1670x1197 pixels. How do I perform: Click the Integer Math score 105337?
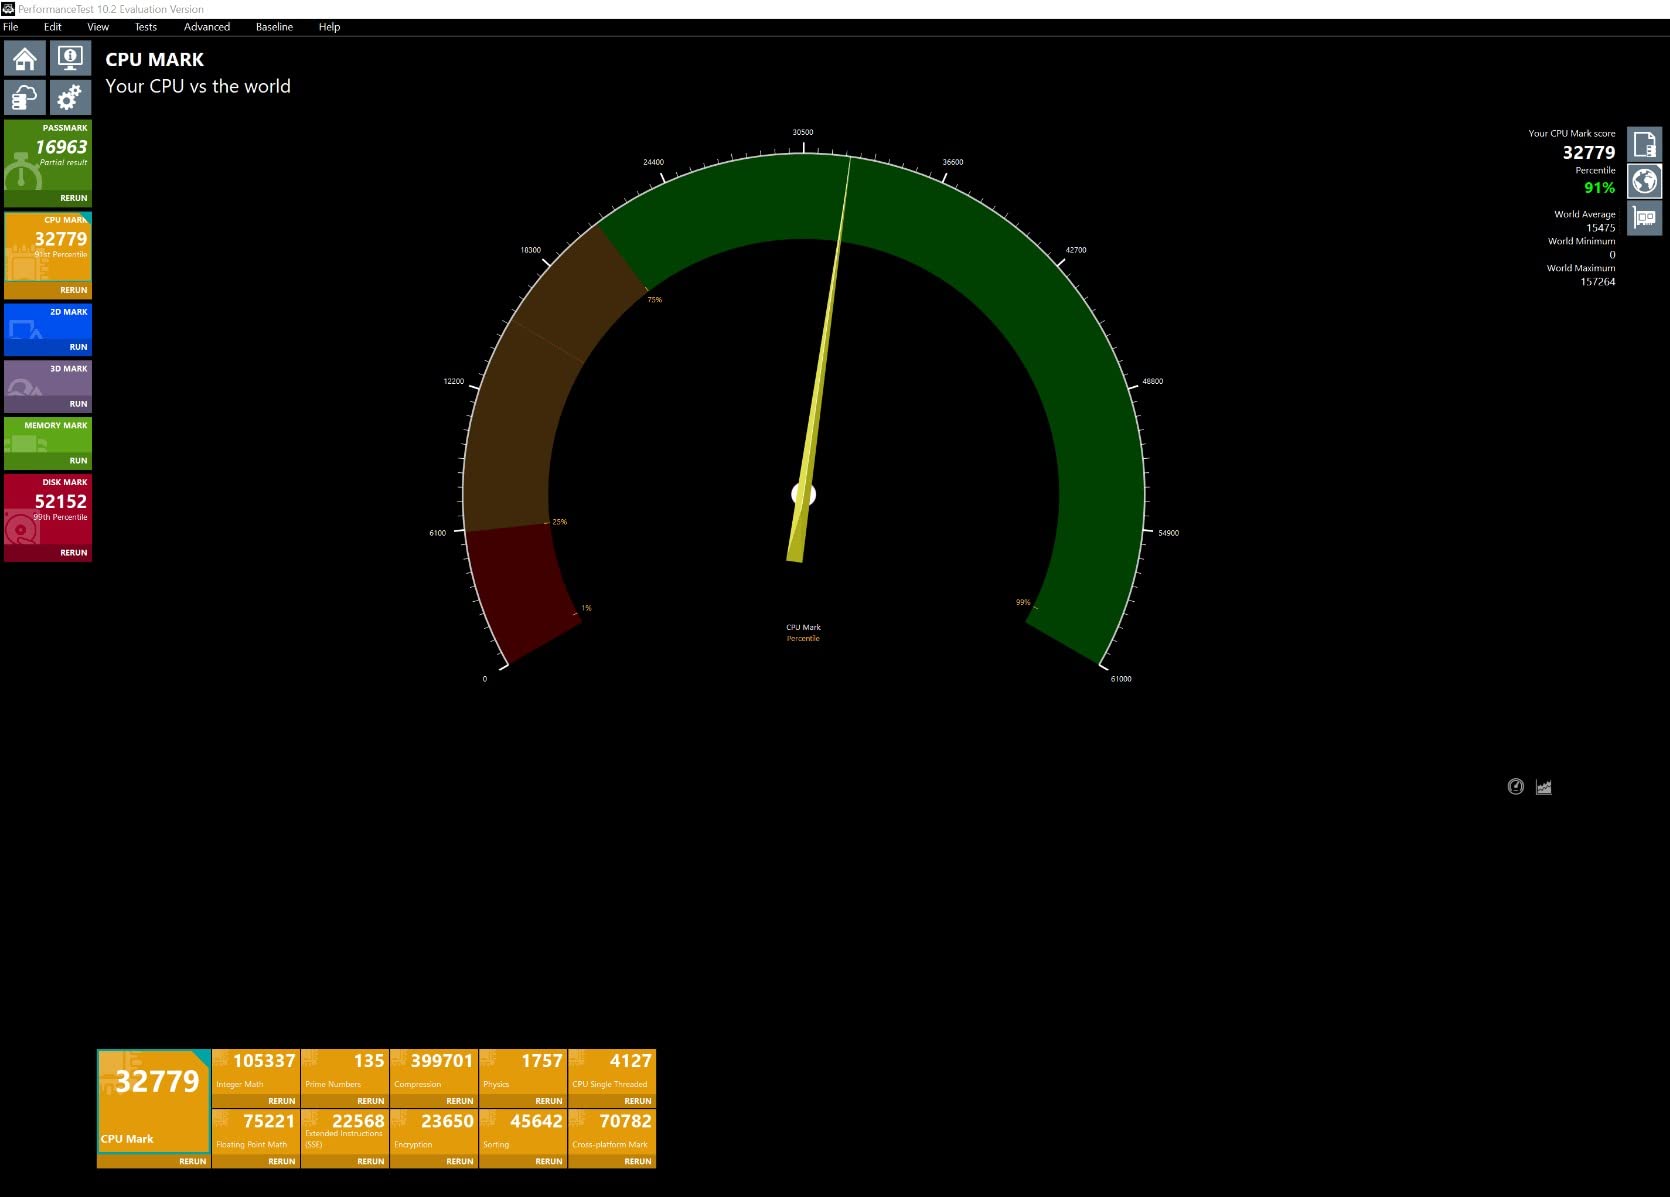coord(264,1061)
